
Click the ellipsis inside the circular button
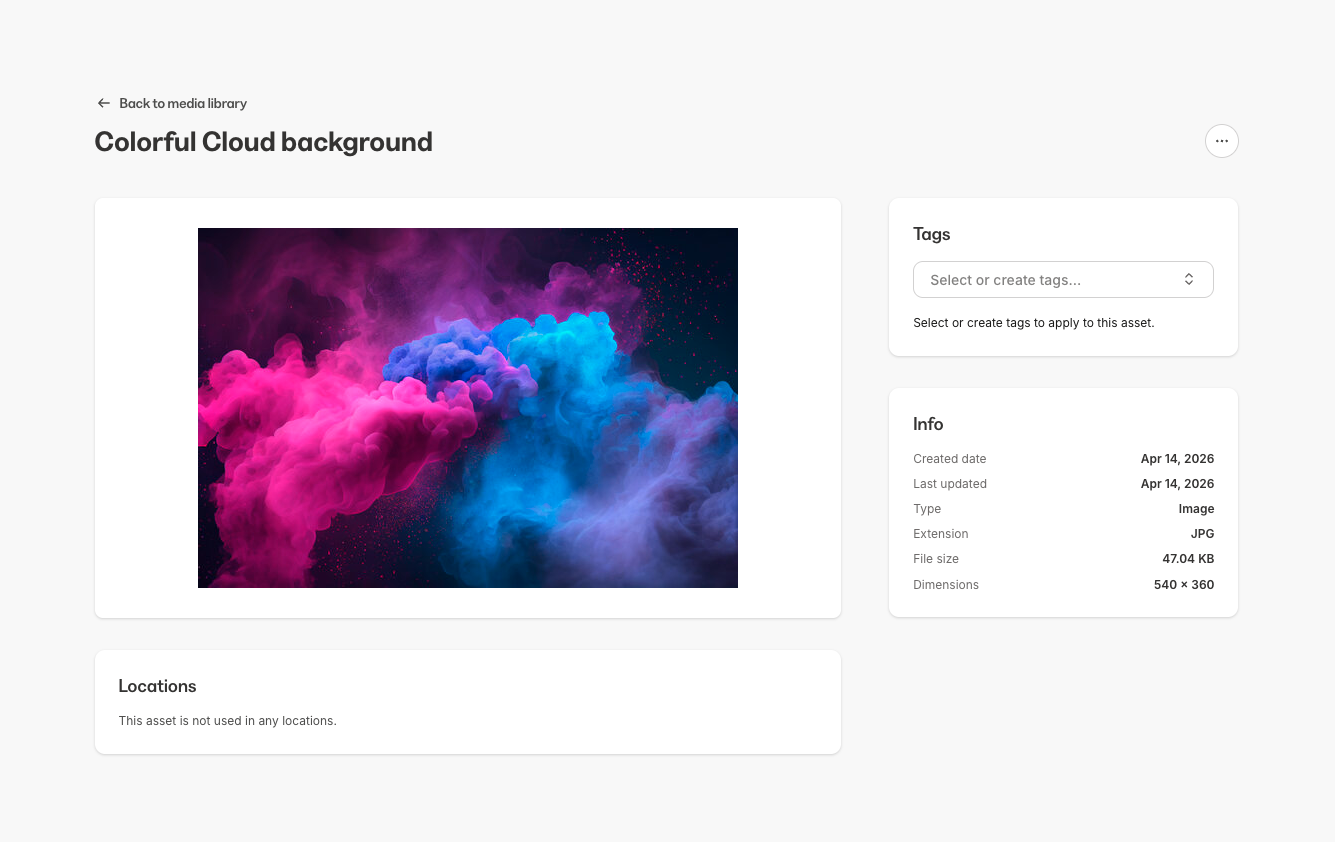pos(1221,140)
